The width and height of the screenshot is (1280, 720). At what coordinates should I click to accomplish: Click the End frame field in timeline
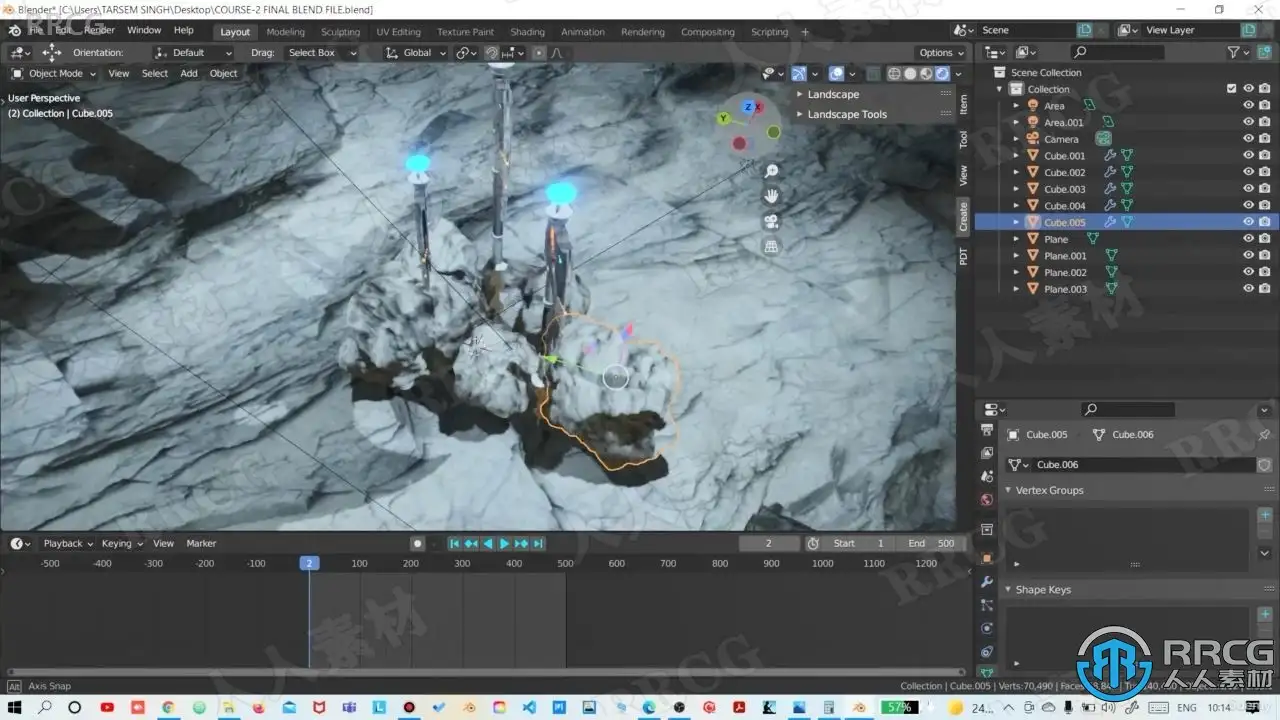click(x=930, y=543)
